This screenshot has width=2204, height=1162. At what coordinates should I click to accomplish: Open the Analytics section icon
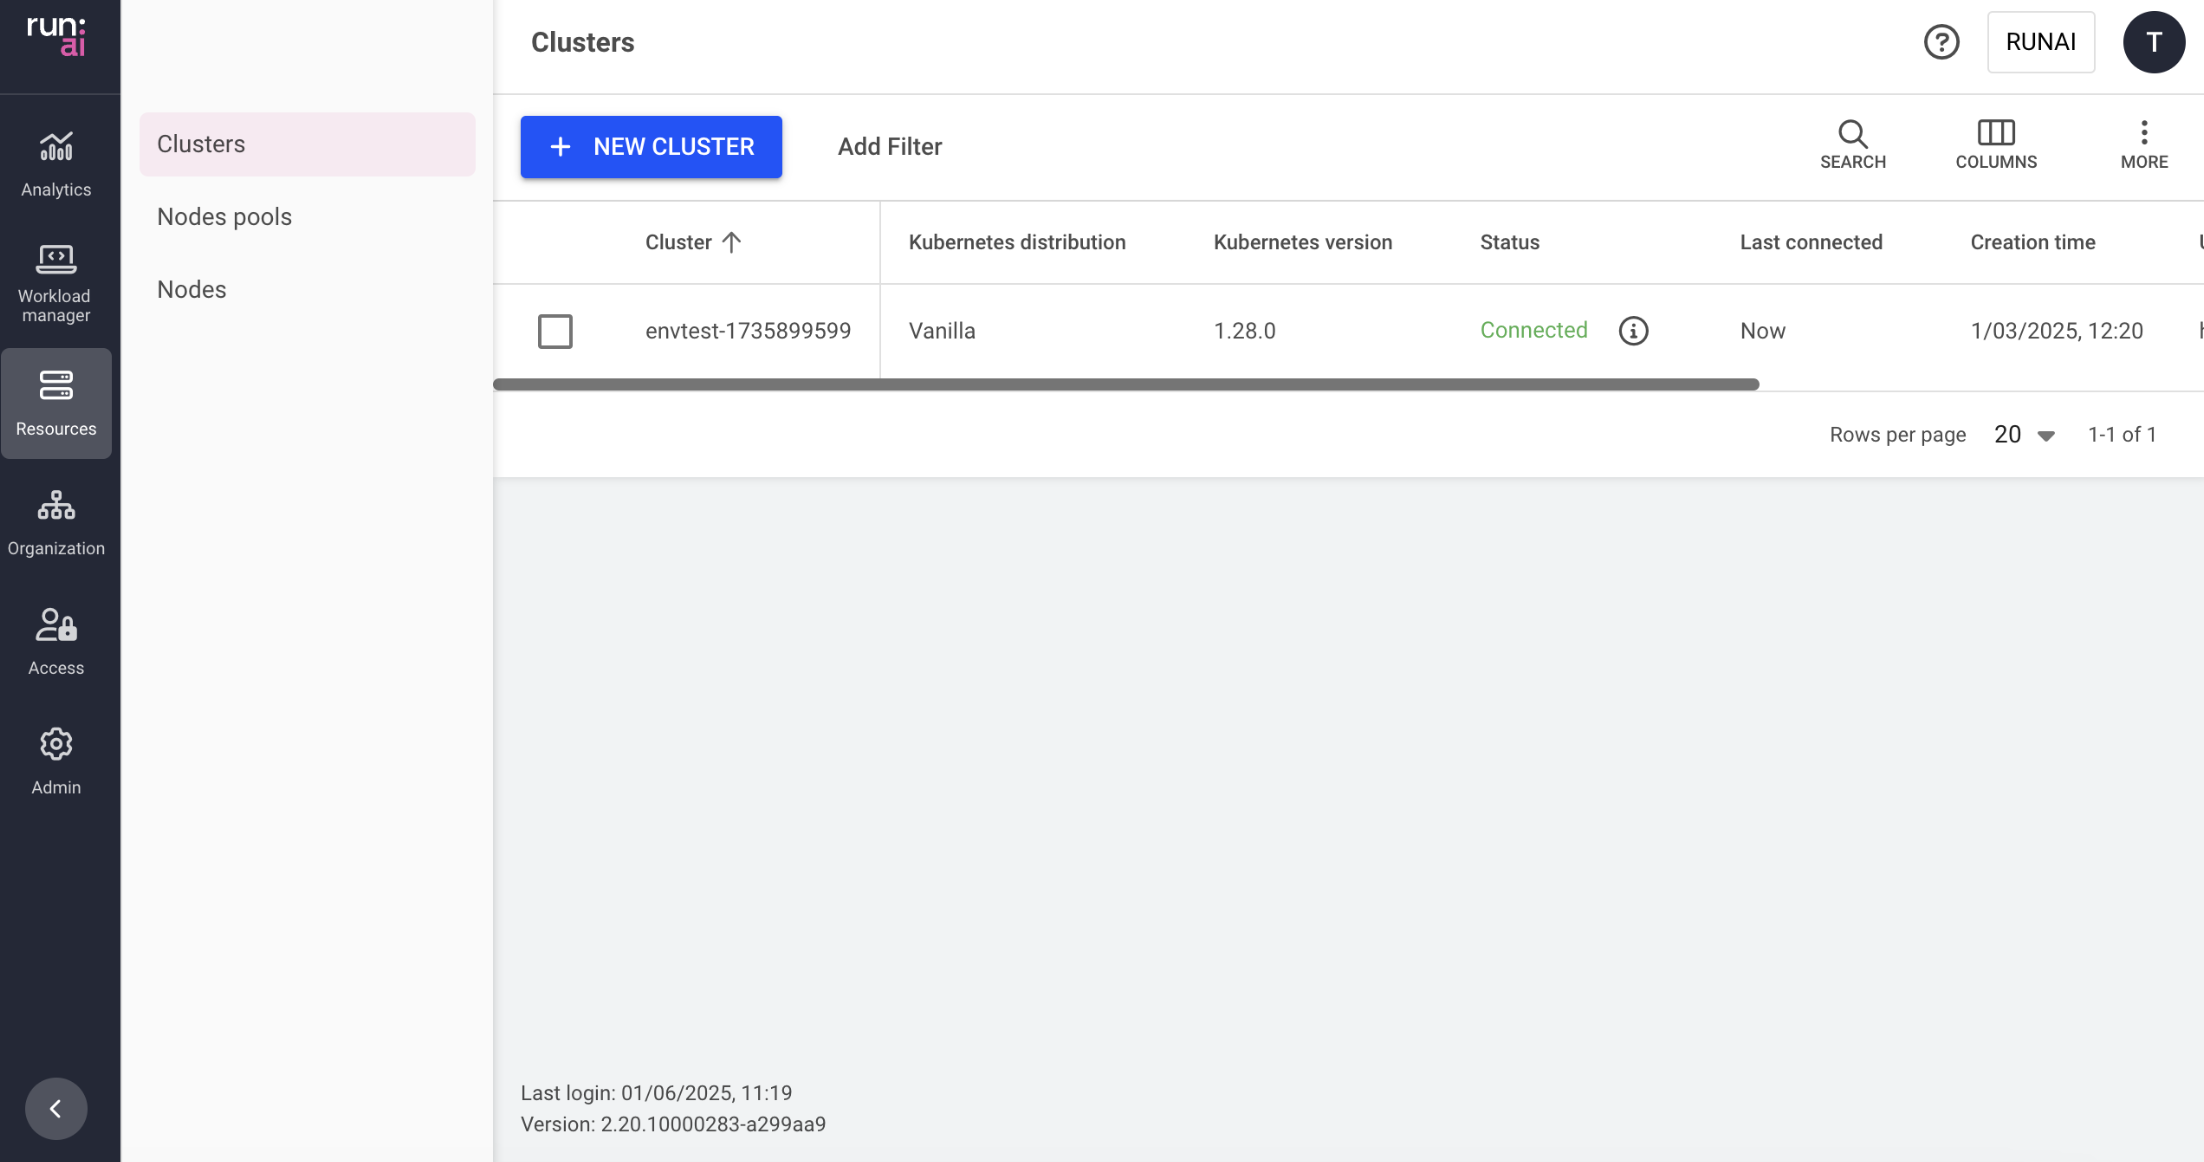56,147
